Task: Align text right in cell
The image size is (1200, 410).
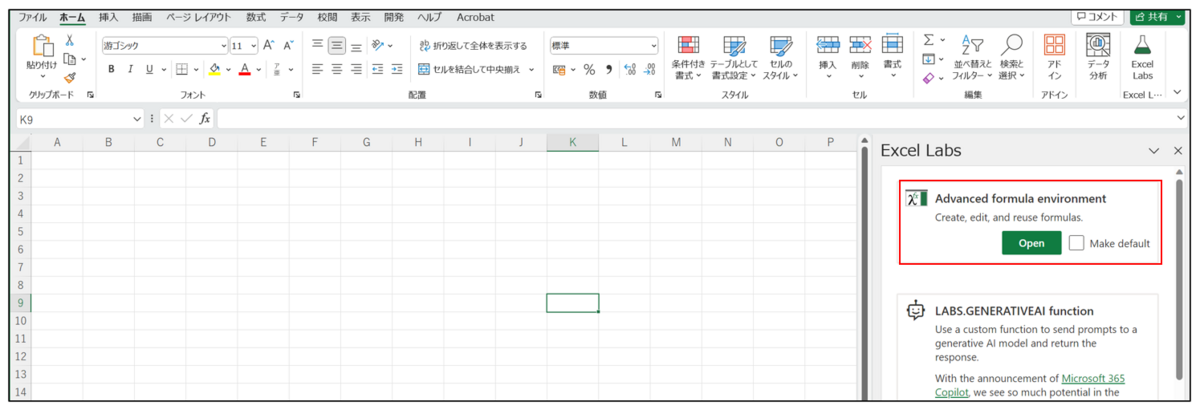Action: click(356, 69)
